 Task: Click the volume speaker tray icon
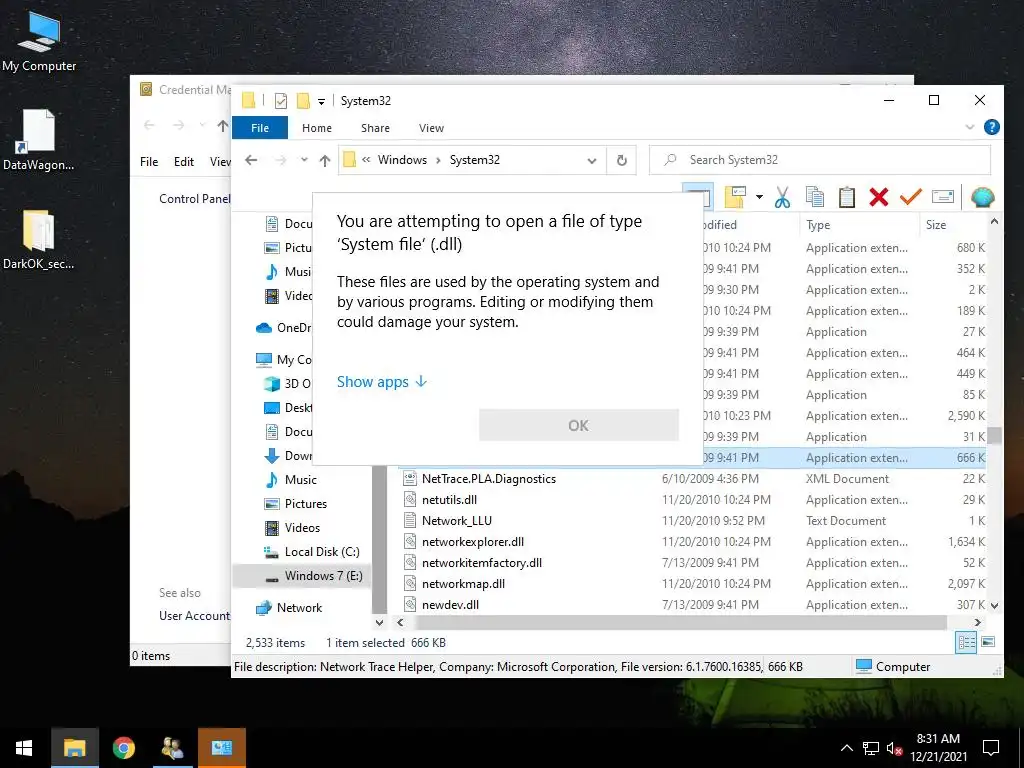894,748
